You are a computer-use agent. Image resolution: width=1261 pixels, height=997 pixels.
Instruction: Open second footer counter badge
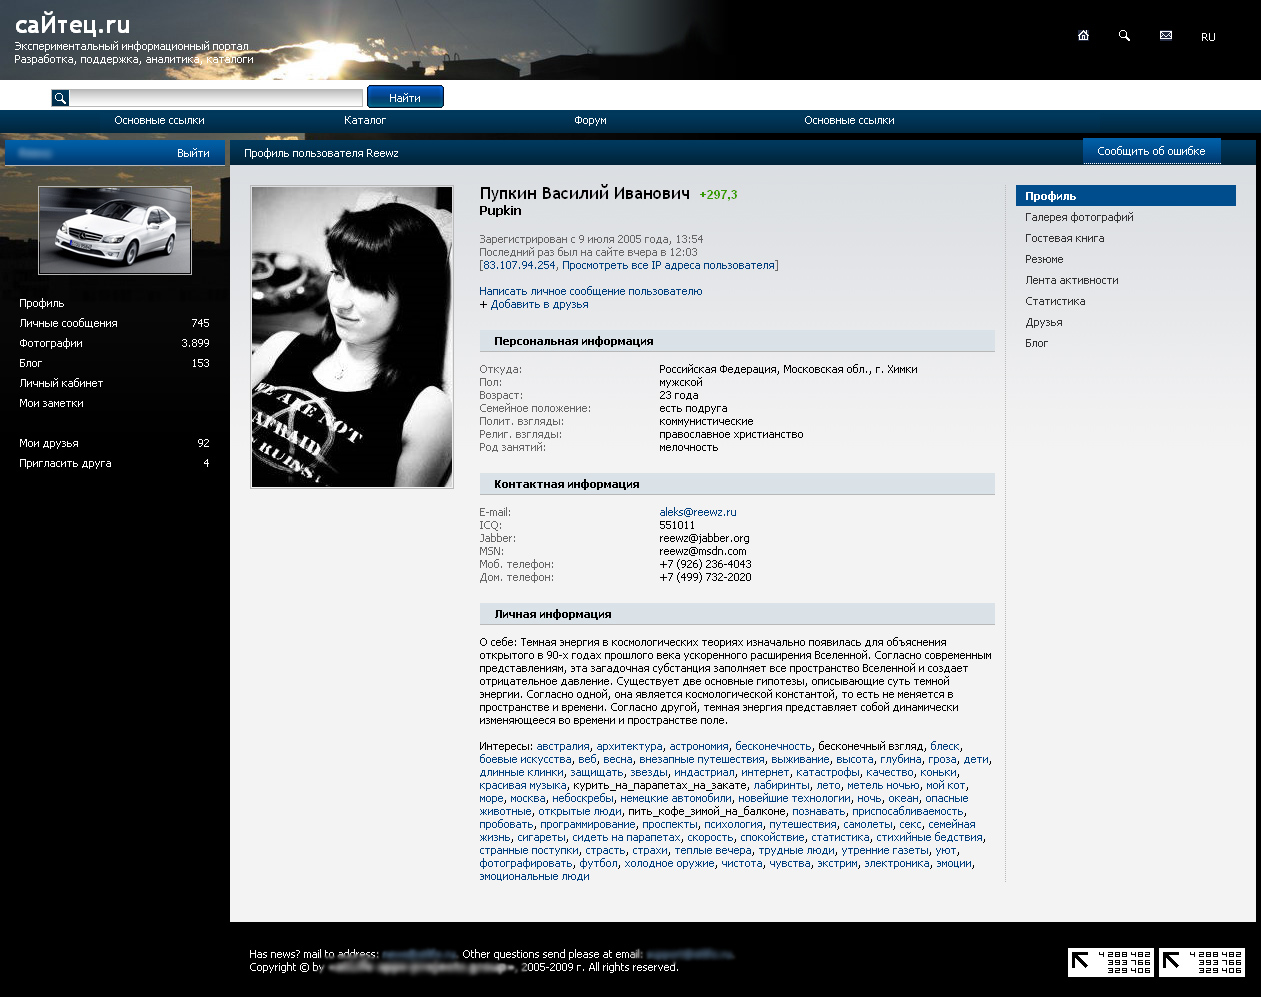click(1202, 962)
